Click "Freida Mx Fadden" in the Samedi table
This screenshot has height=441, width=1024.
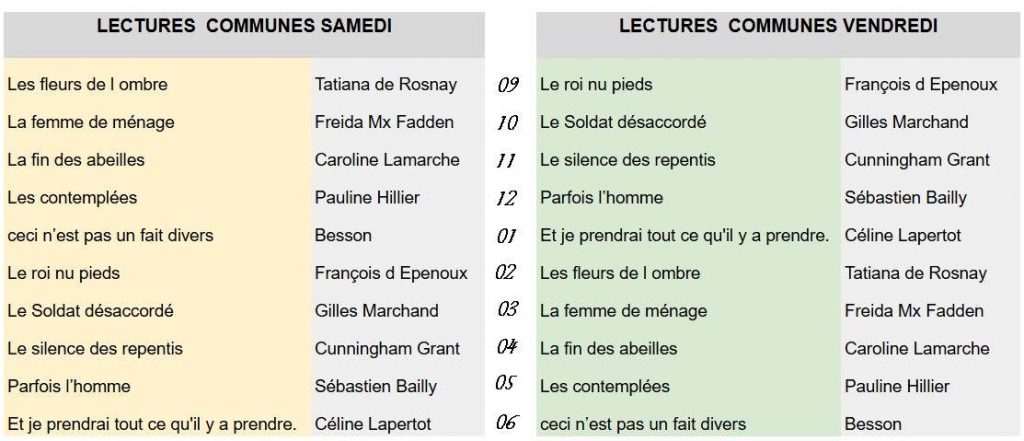coord(384,123)
